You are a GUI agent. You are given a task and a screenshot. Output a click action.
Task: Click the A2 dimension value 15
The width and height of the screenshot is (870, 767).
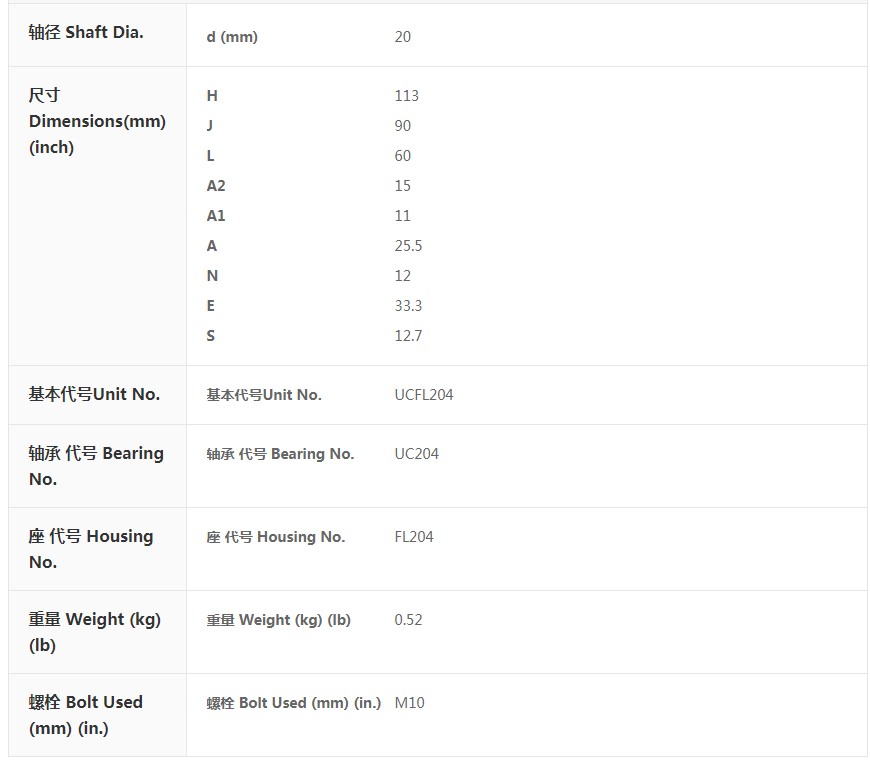tap(403, 186)
